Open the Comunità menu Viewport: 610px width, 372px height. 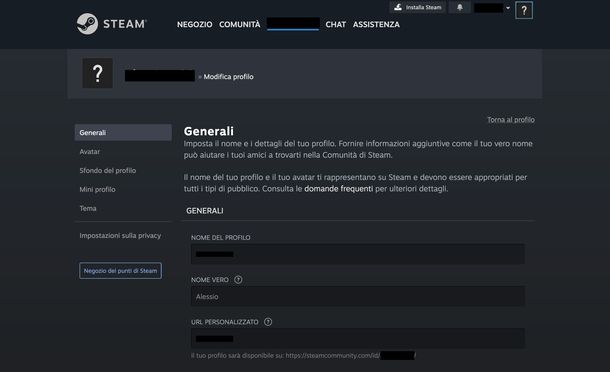(240, 25)
